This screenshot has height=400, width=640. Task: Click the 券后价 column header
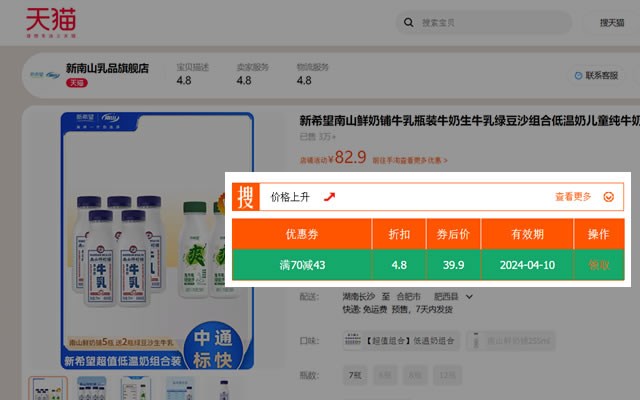[453, 234]
